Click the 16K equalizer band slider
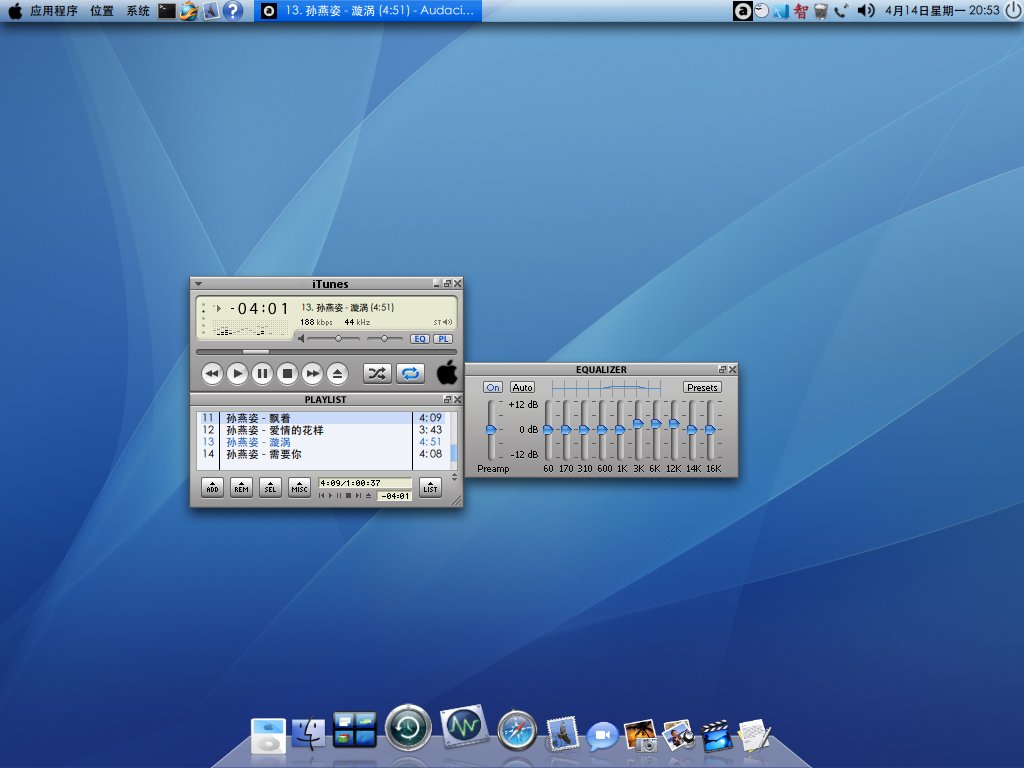Image resolution: width=1024 pixels, height=768 pixels. tap(711, 429)
